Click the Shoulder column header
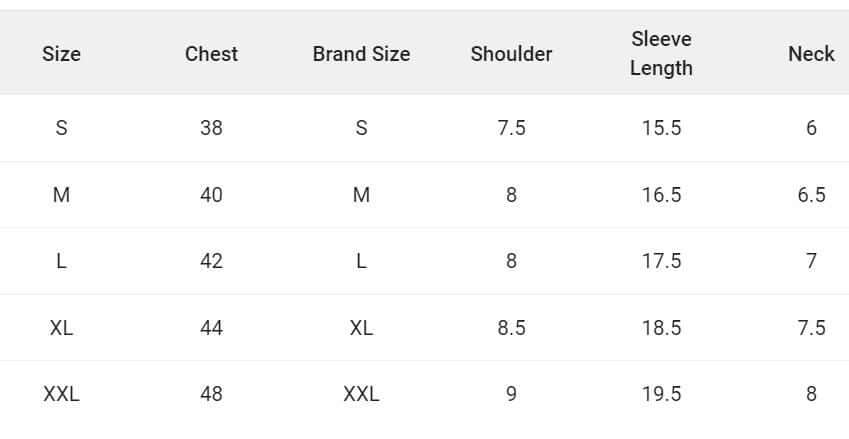The image size is (849, 439). [x=511, y=54]
